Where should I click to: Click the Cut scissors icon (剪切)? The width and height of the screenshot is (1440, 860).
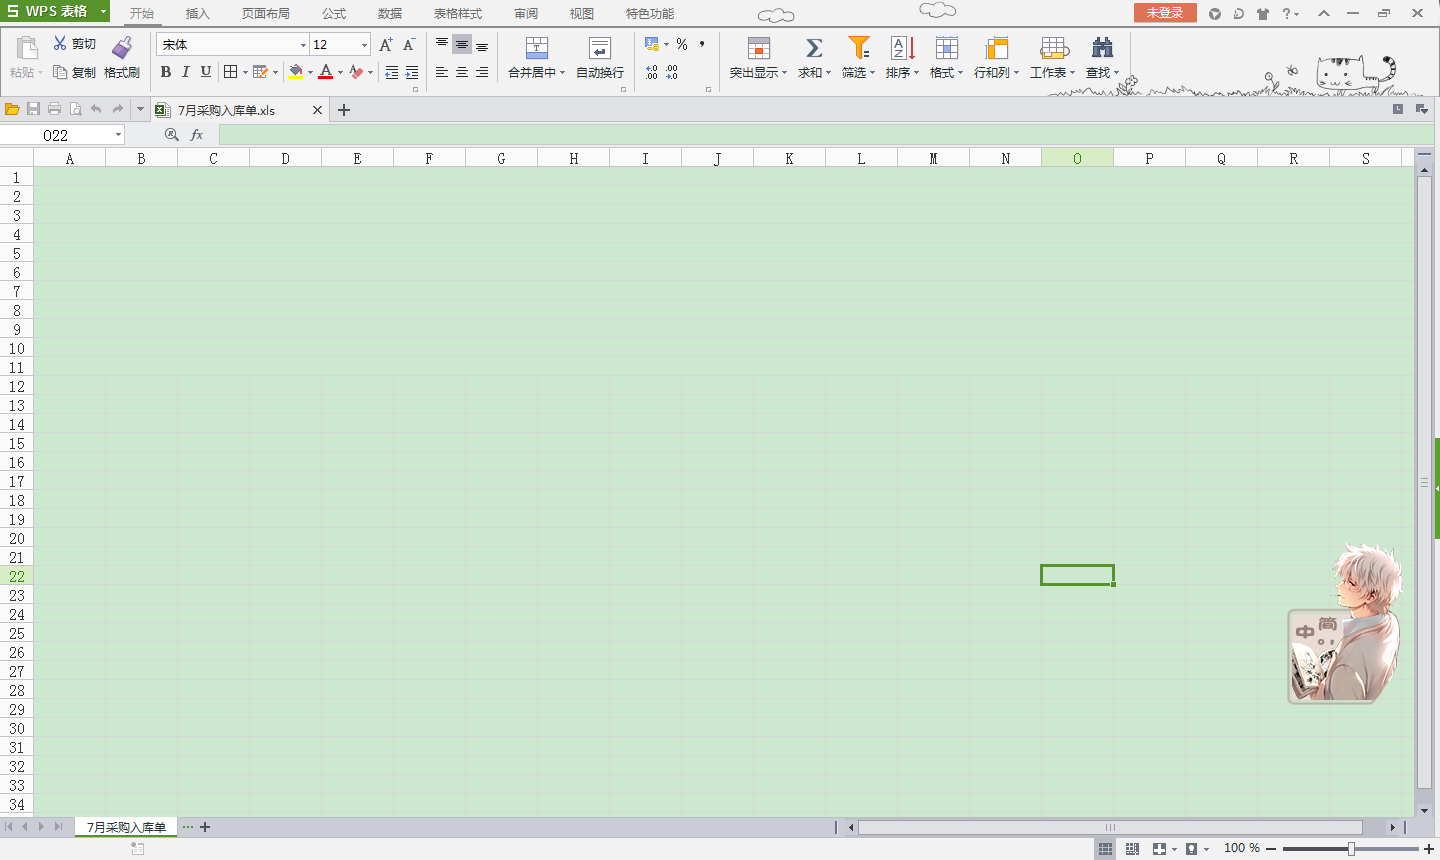pyautogui.click(x=60, y=44)
